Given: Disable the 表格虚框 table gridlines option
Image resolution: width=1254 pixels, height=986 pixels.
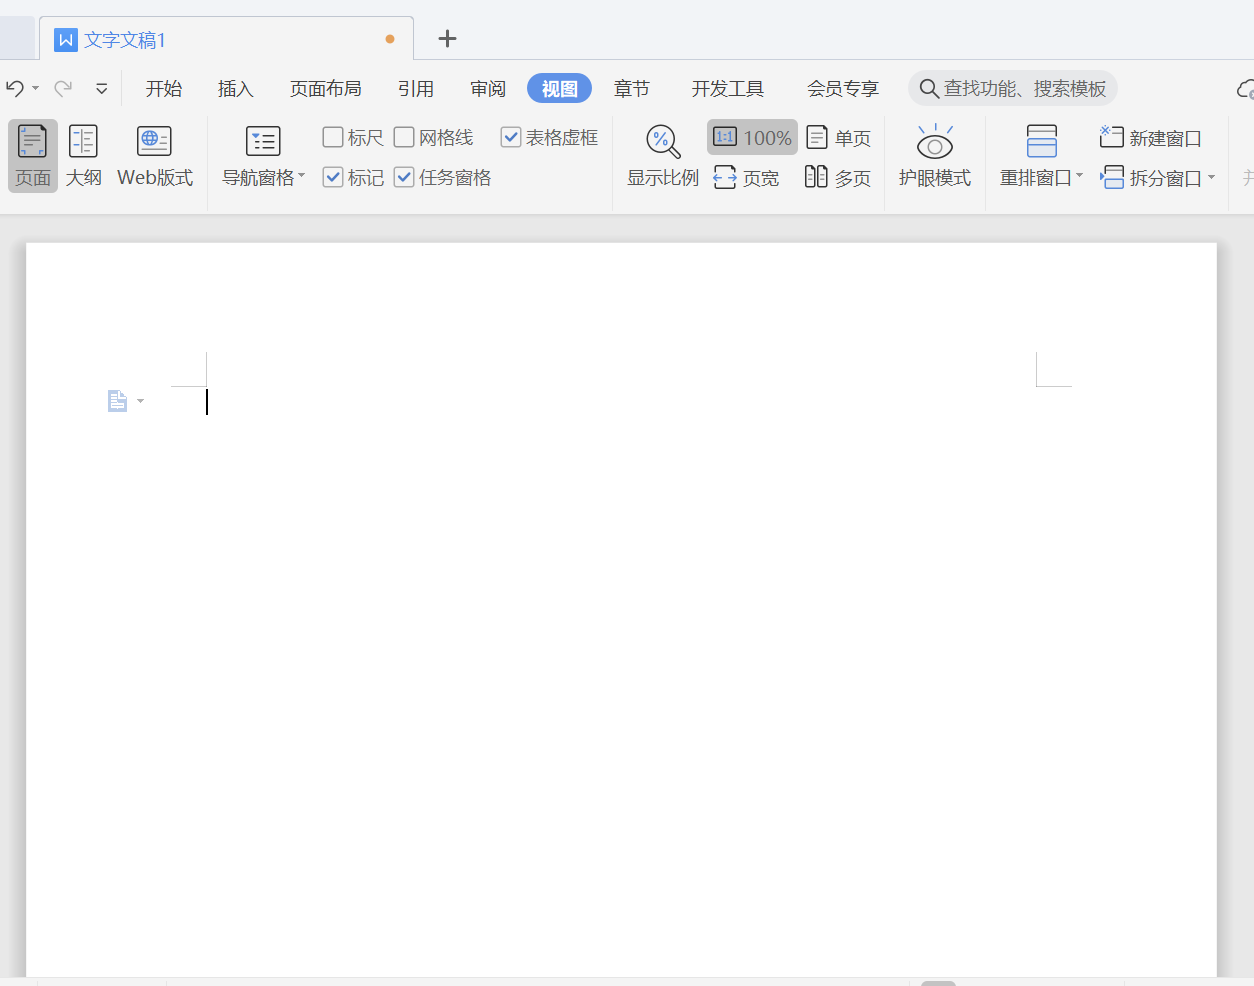Looking at the screenshot, I should [511, 137].
